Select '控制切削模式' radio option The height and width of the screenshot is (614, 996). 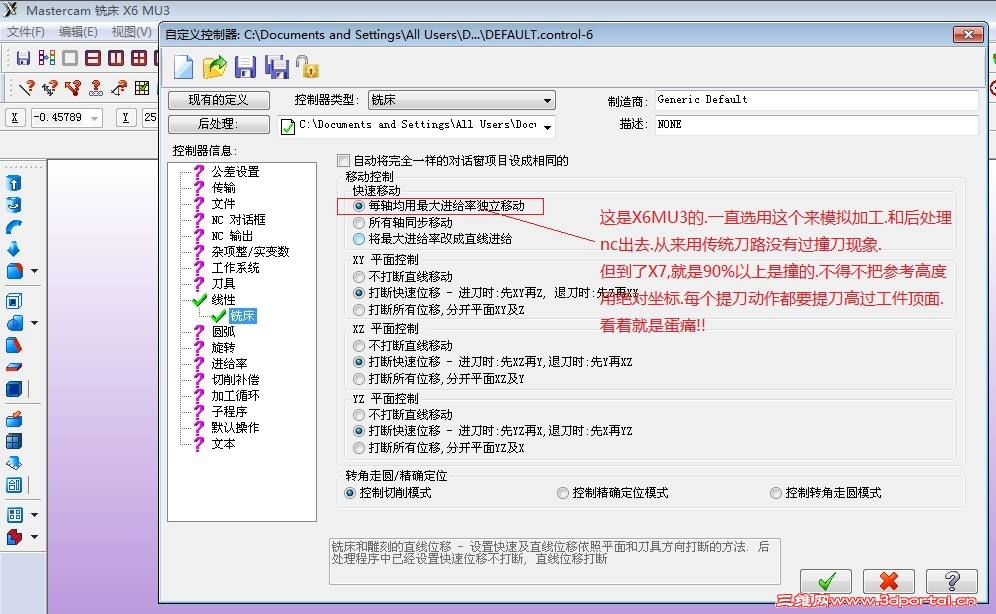pyautogui.click(x=350, y=493)
